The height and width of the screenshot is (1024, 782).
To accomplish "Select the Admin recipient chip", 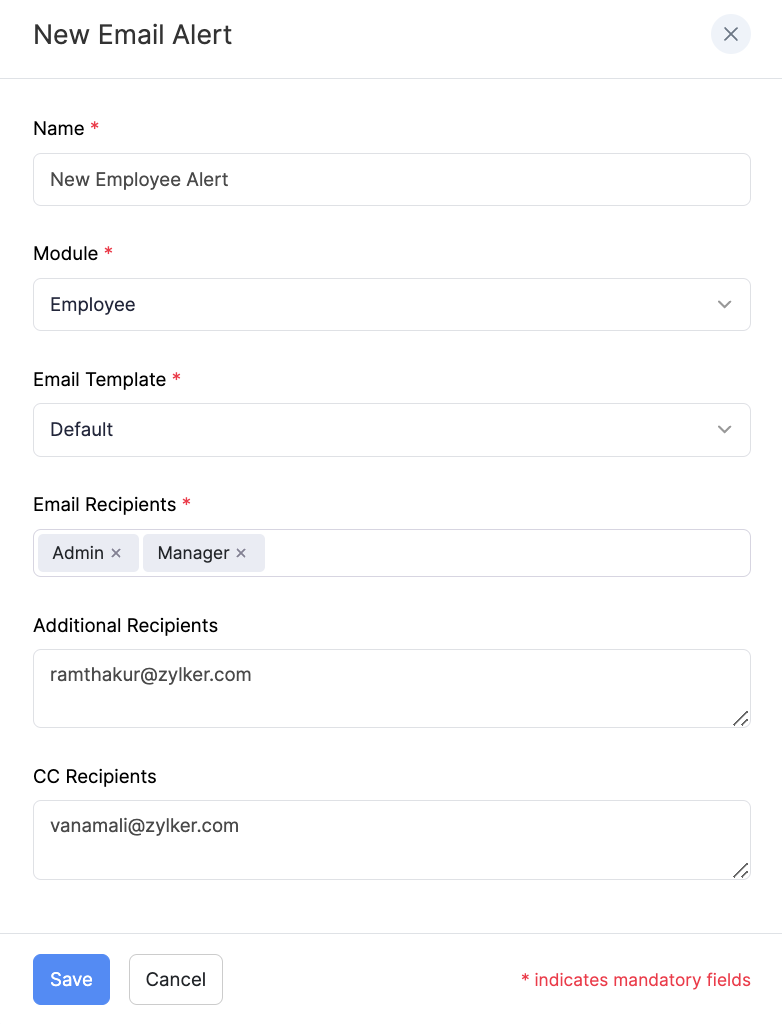I will click(x=78, y=553).
